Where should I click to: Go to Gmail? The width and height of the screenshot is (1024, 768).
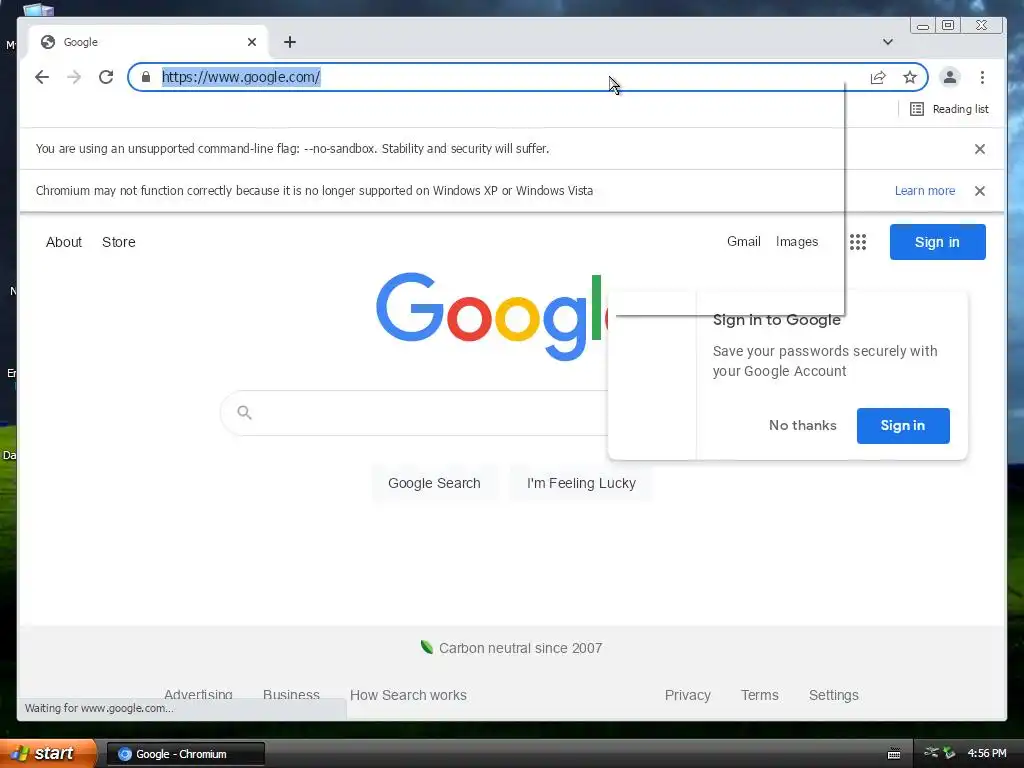(744, 242)
